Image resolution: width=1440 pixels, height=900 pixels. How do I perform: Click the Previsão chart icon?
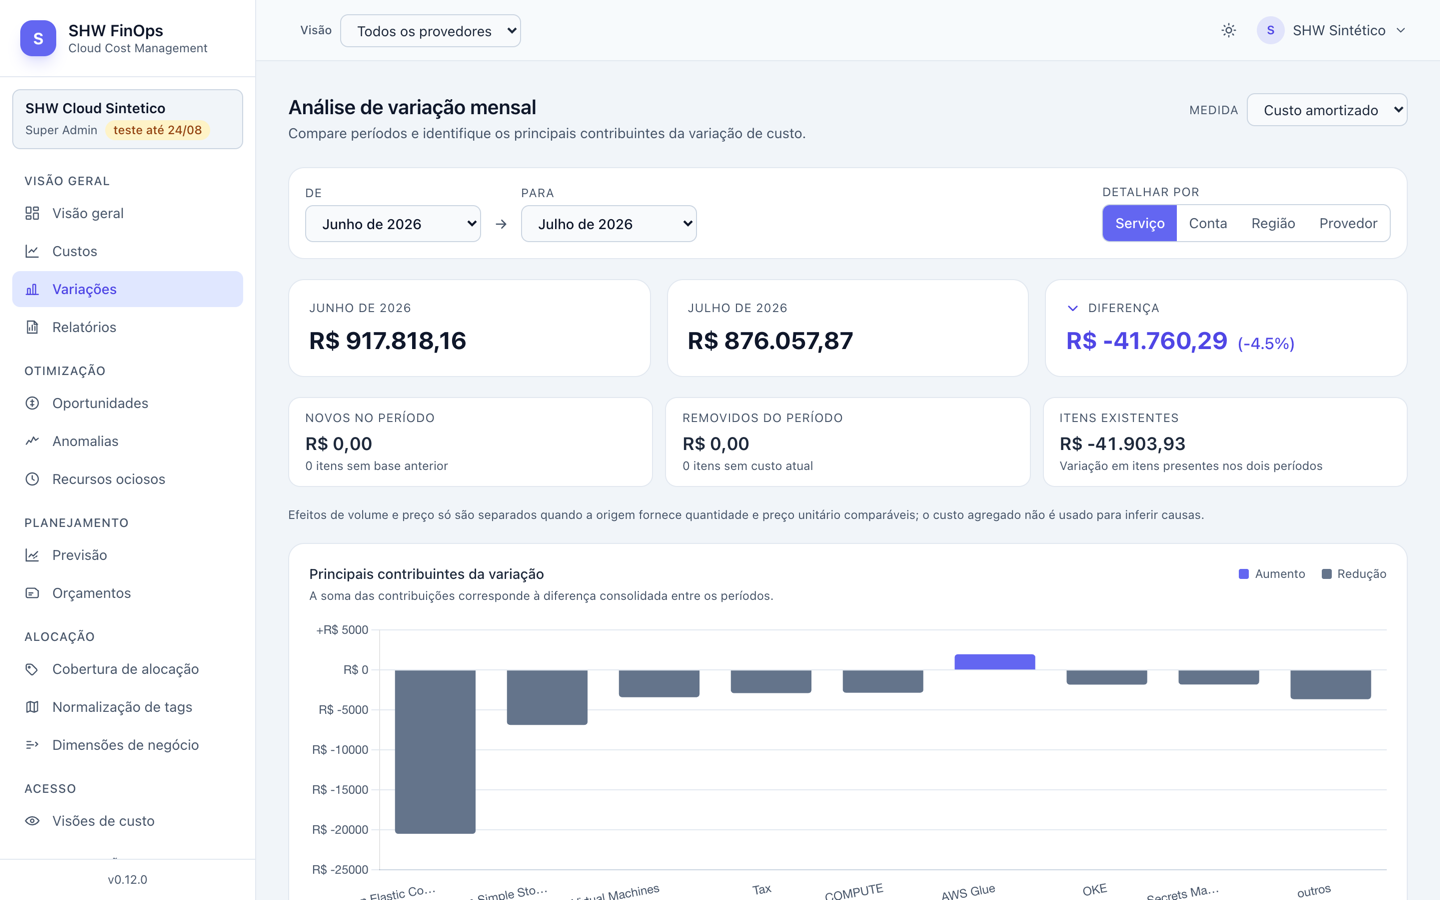[32, 555]
